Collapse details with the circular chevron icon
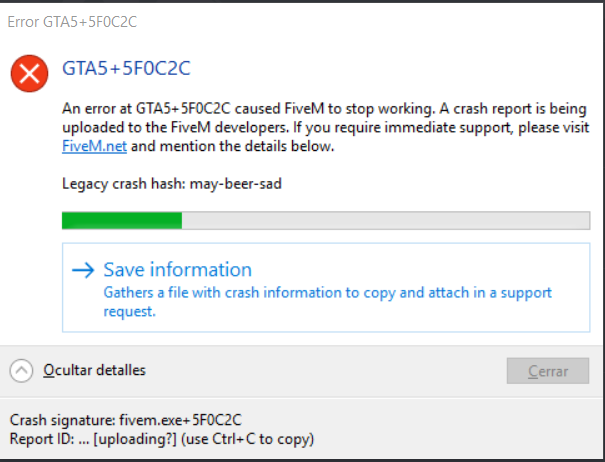Image resolution: width=605 pixels, height=462 pixels. (x=22, y=371)
